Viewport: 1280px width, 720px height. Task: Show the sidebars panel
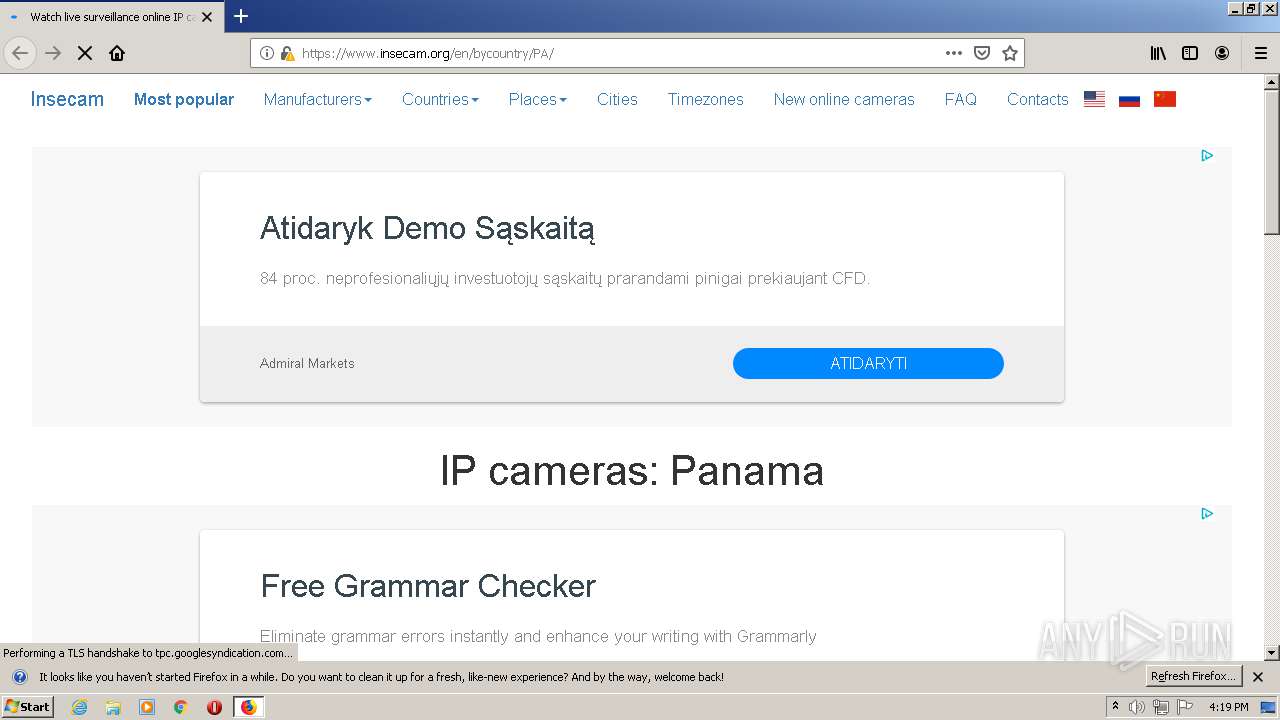[x=1190, y=53]
